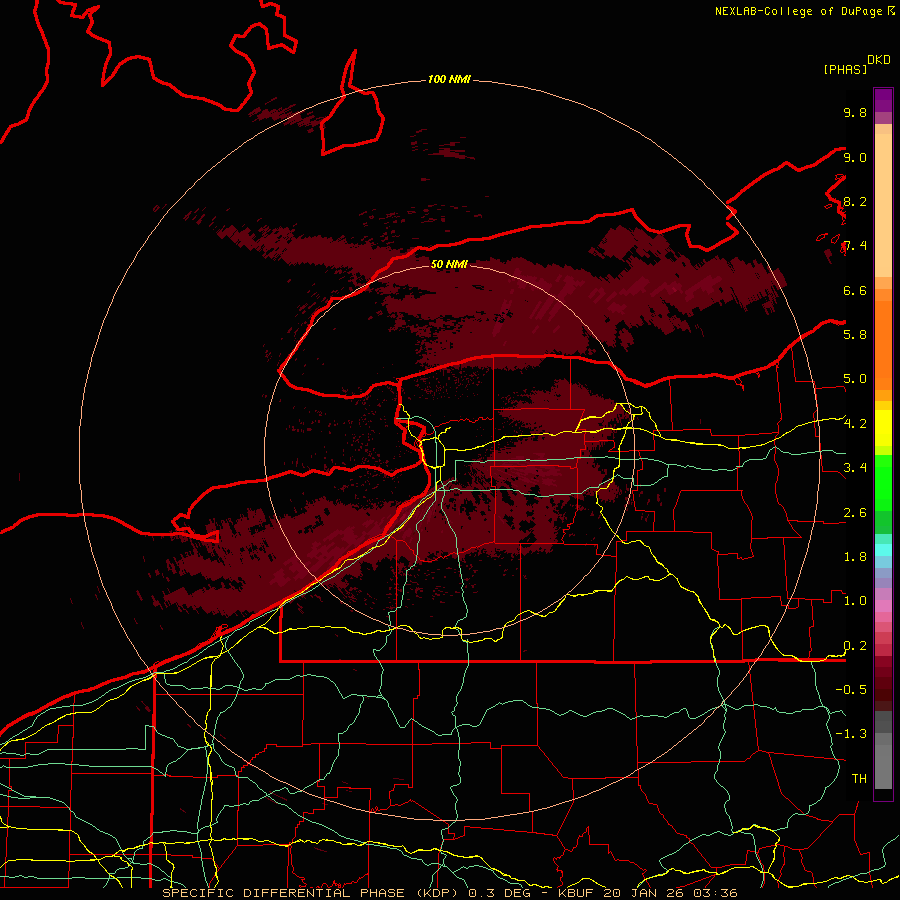Click the purple swatch atop the color scale
The width and height of the screenshot is (900, 900).
883,100
